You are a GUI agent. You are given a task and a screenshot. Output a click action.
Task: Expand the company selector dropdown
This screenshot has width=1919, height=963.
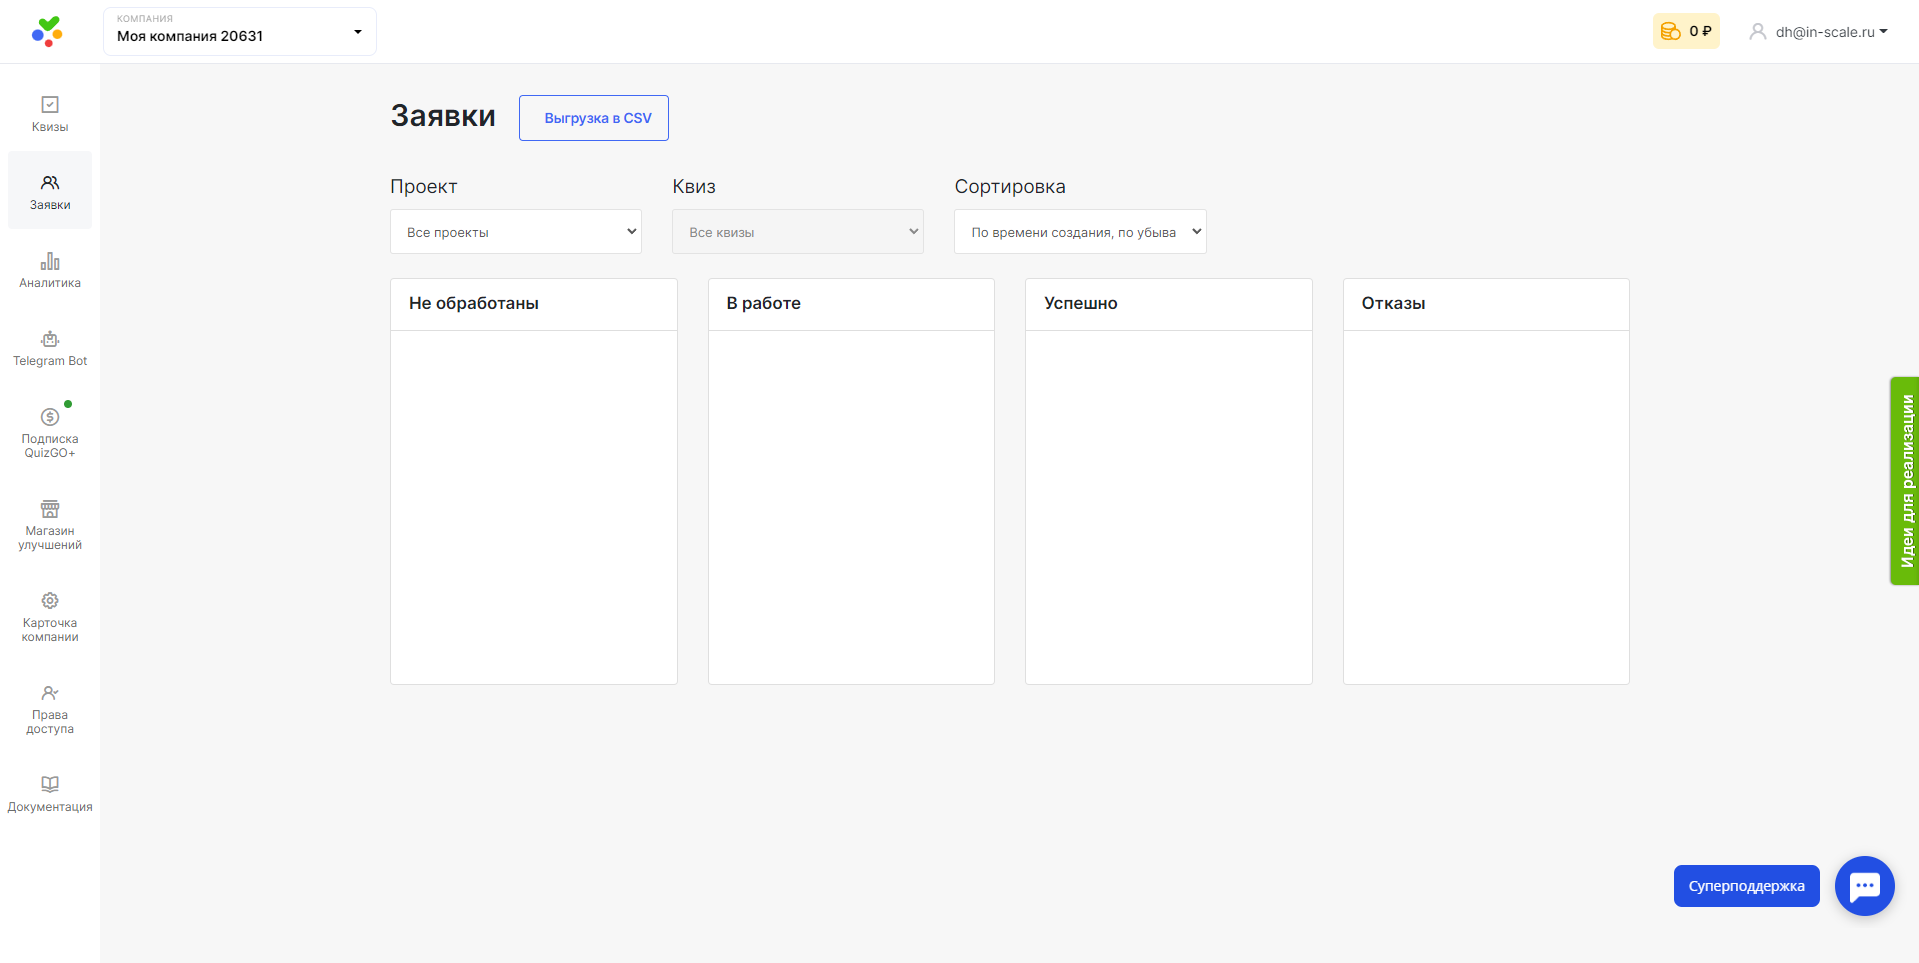[240, 32]
